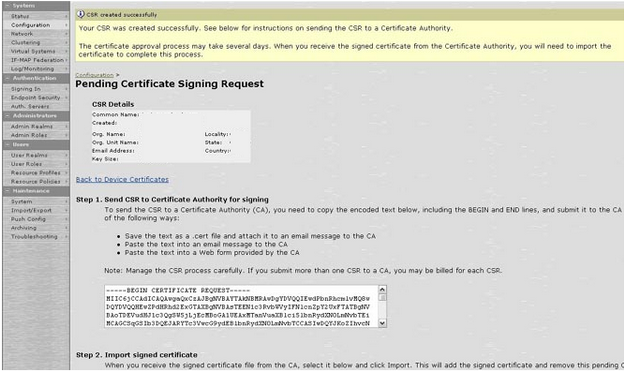Viewport: 624px width, 372px height.
Task: Click inside the certificate request text area
Action: click(241, 306)
